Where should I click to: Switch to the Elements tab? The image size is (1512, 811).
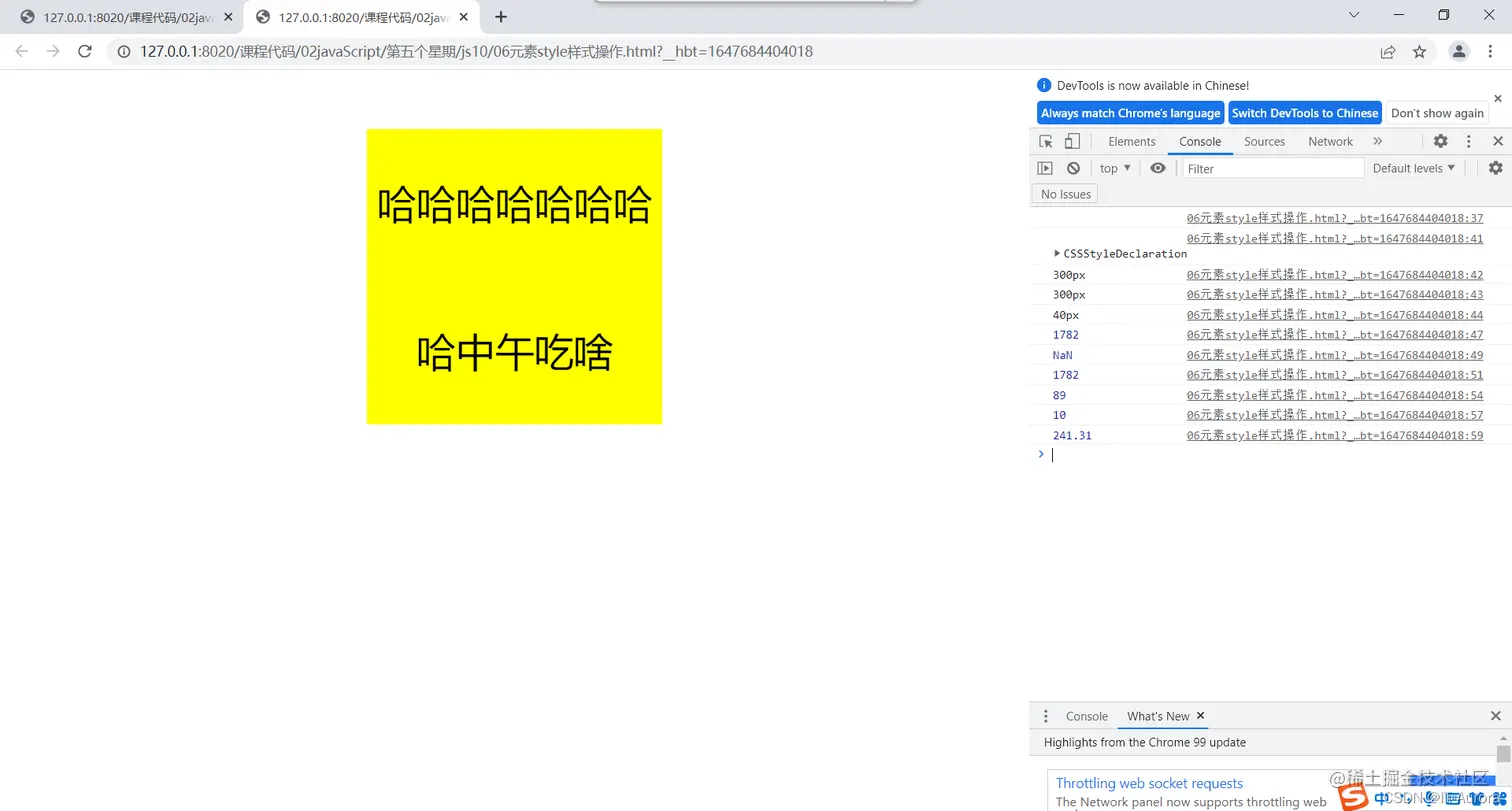(1132, 141)
